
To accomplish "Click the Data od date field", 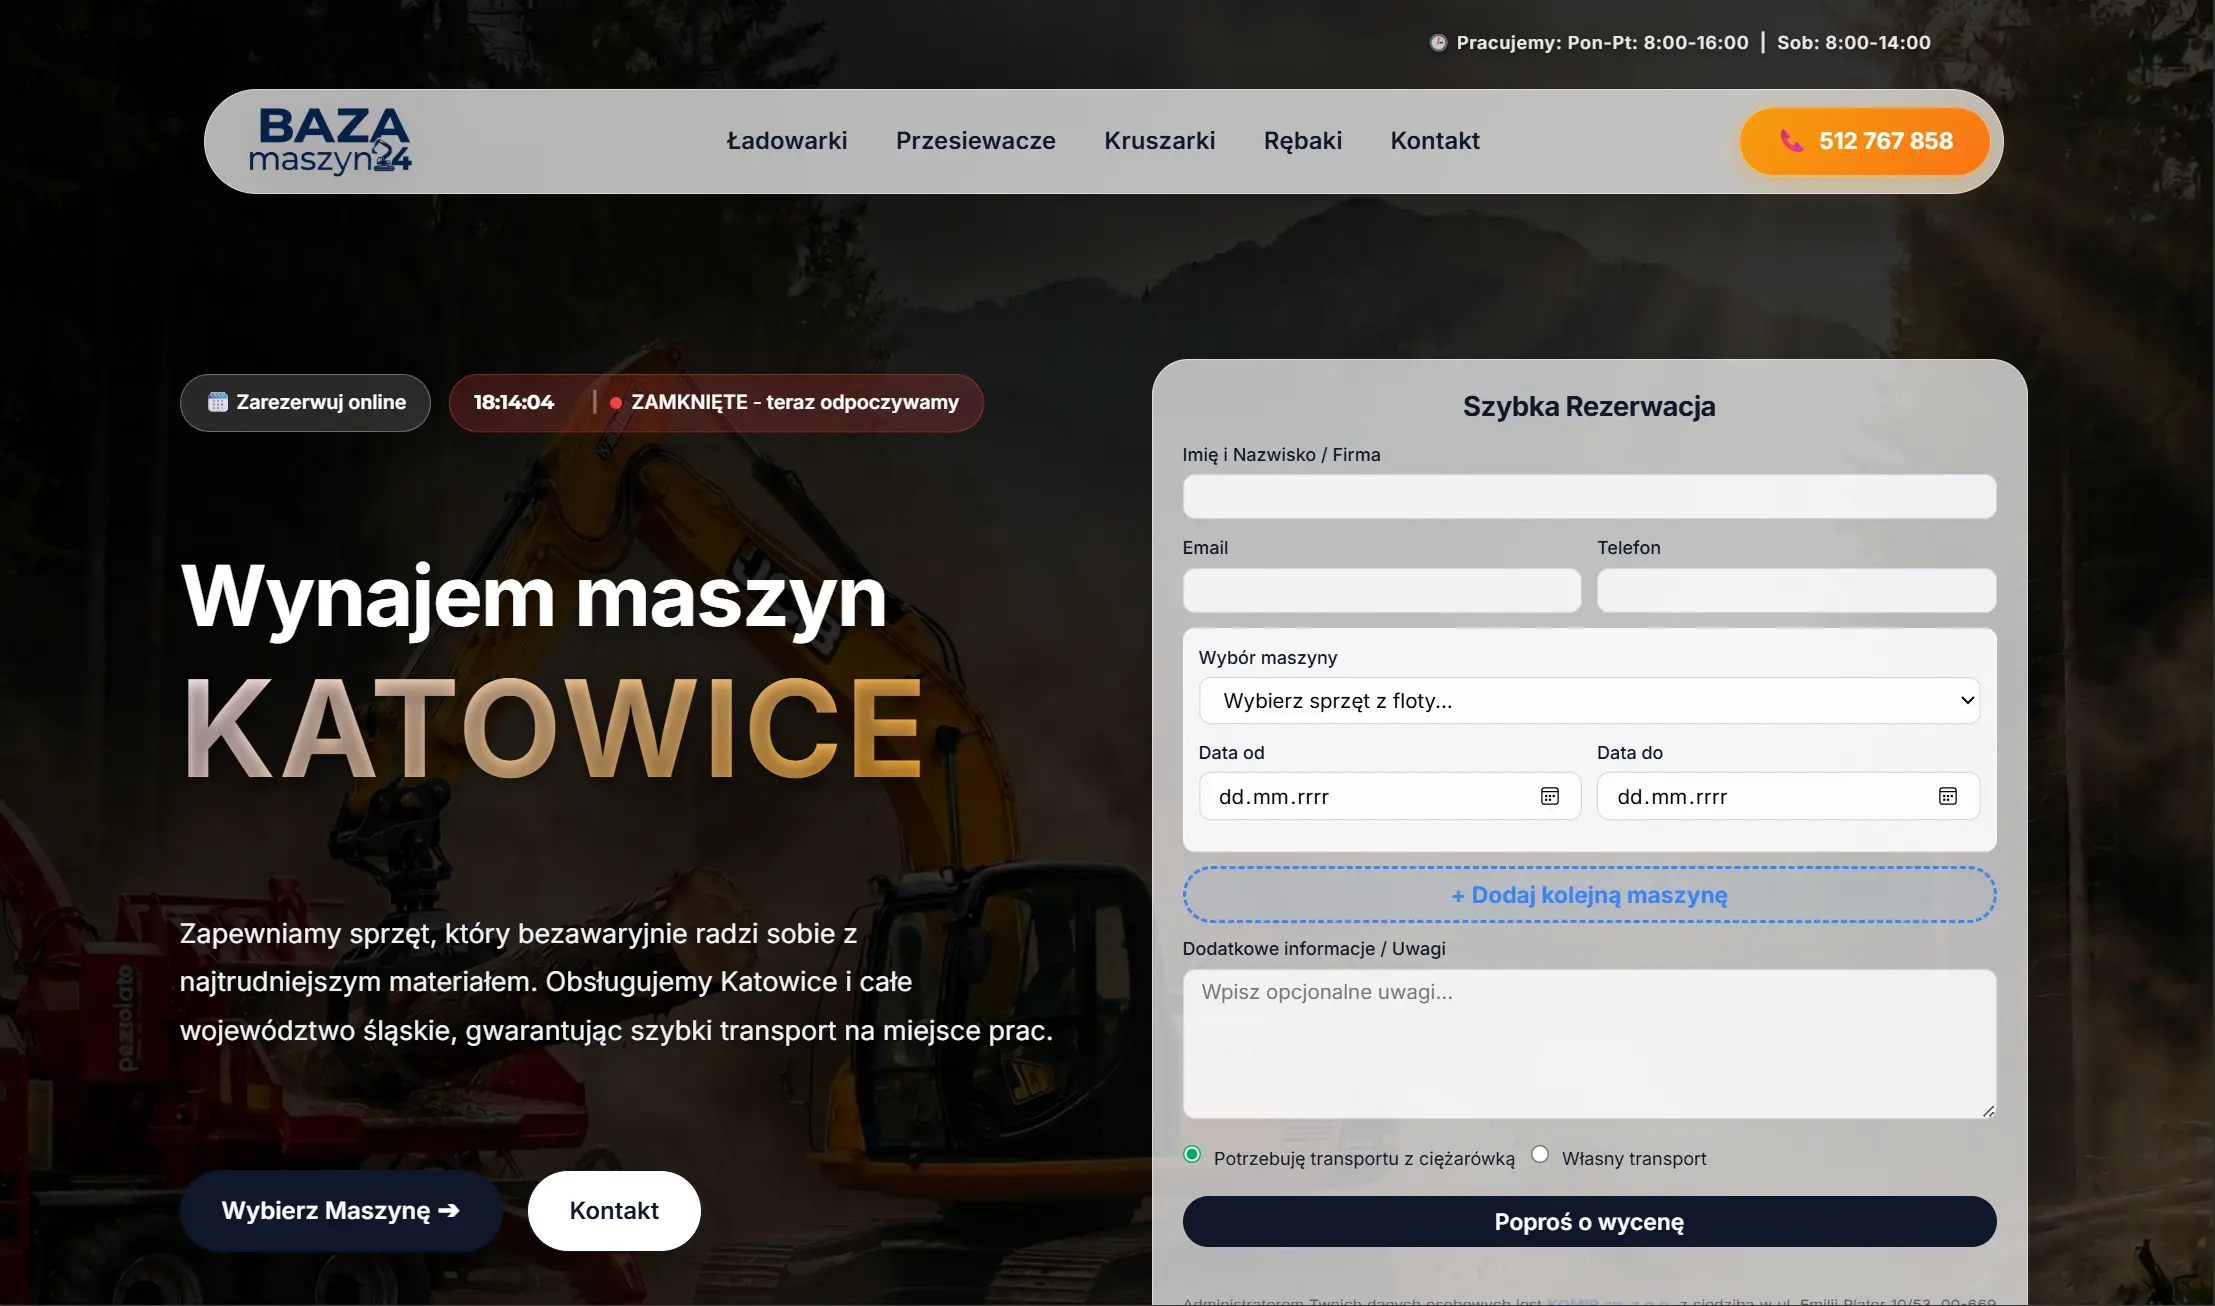I will (x=1390, y=797).
